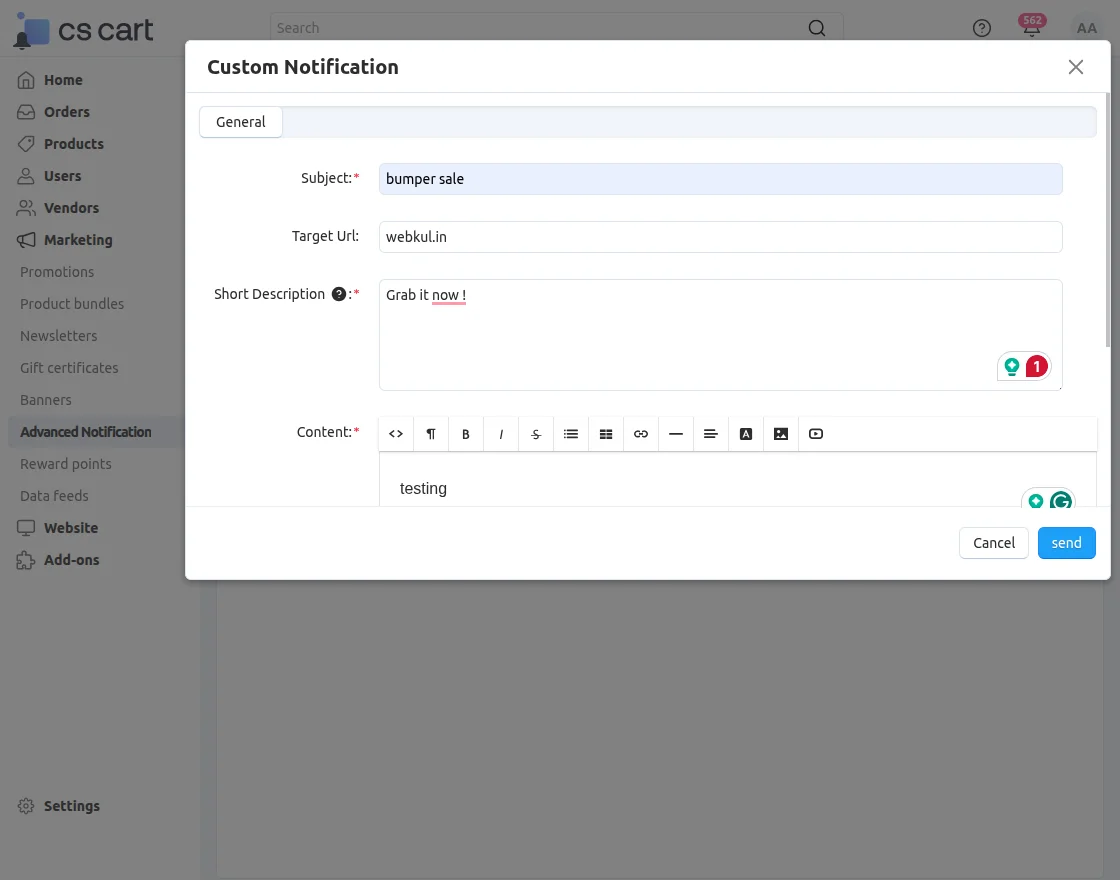Cancel the custom notification dialog
The width and height of the screenshot is (1120, 880).
(x=993, y=542)
